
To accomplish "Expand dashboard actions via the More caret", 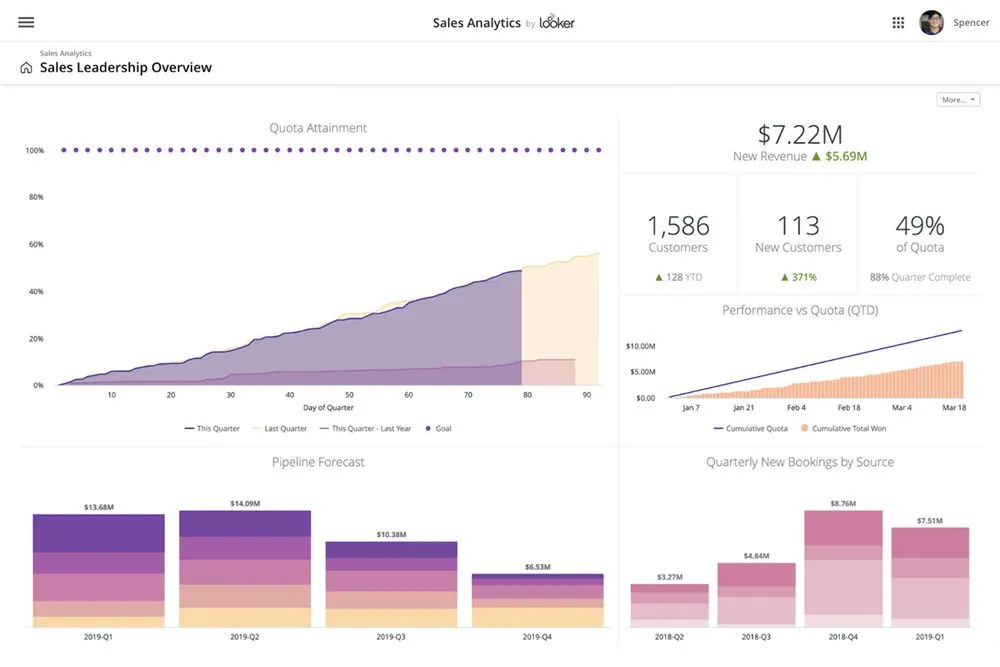I will click(x=974, y=98).
